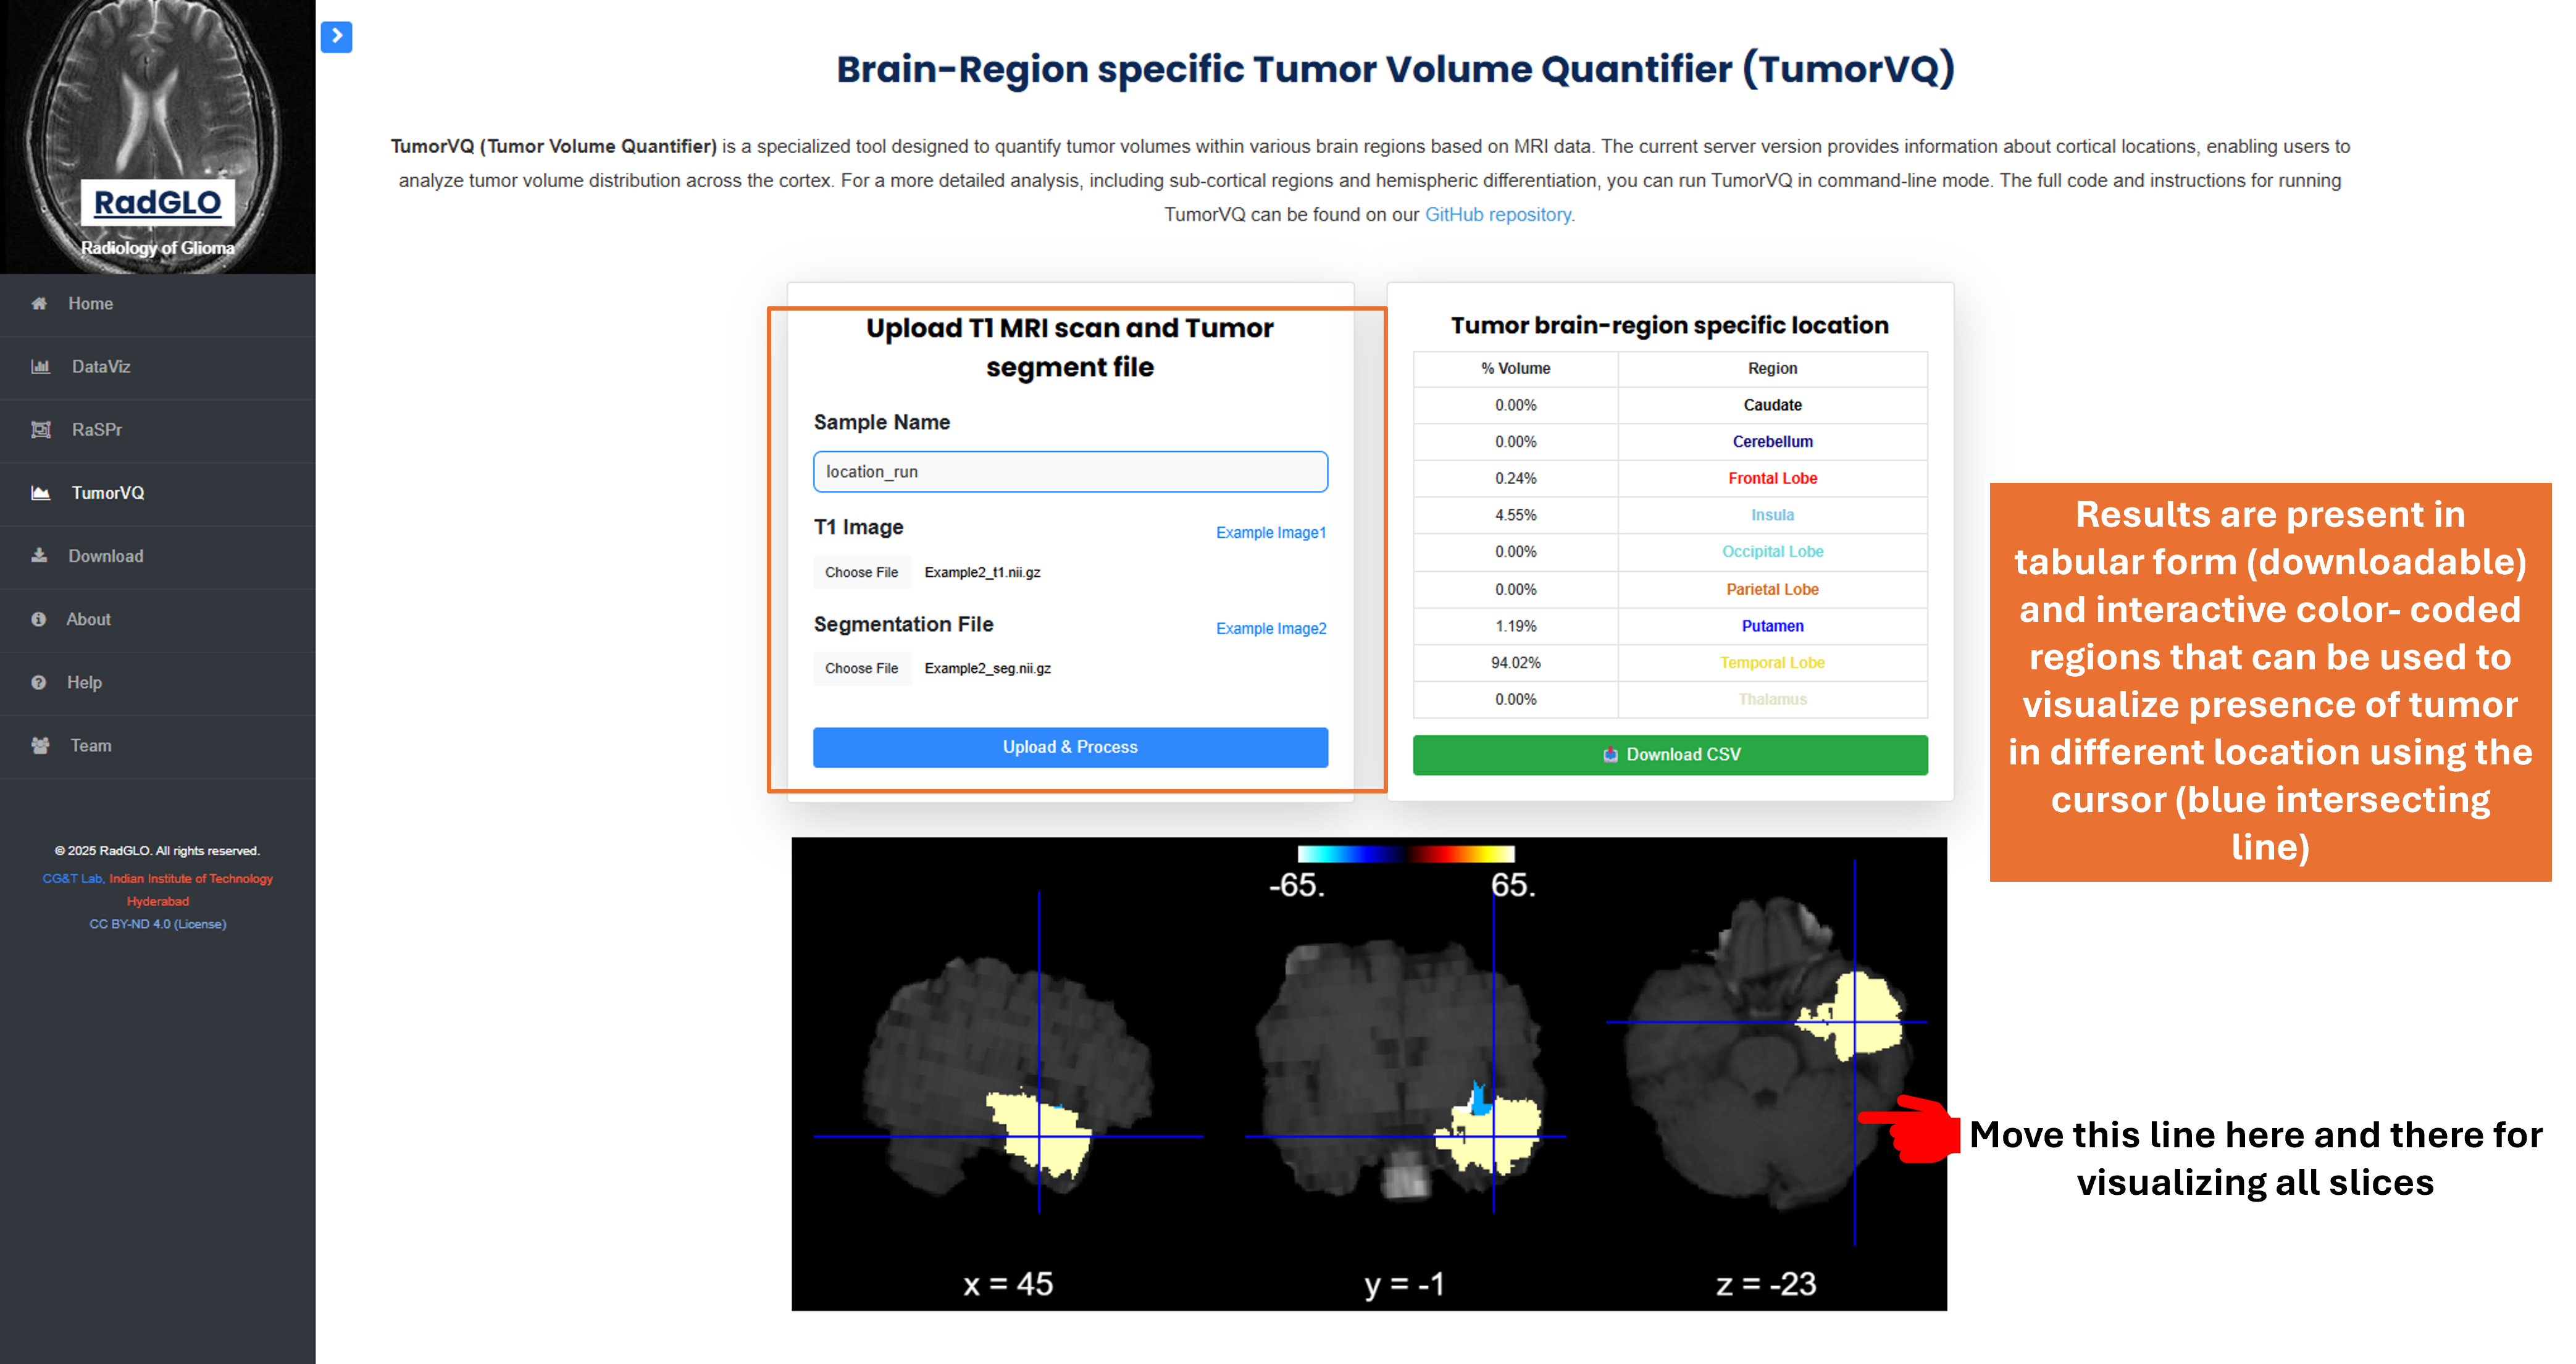The height and width of the screenshot is (1364, 2576).
Task: Click the 4.55% volume cell
Action: [x=1516, y=515]
